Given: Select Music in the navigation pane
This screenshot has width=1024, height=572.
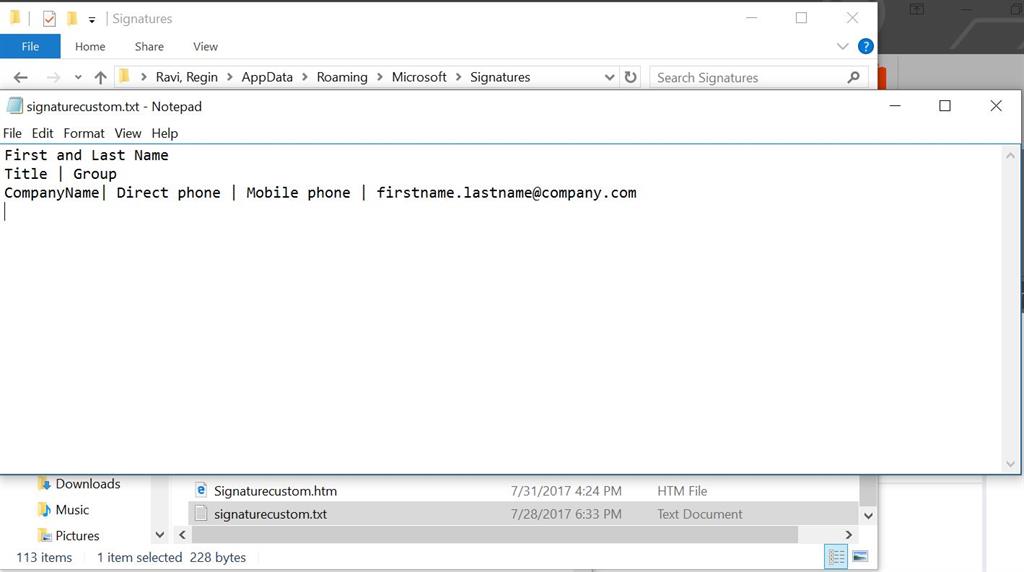Looking at the screenshot, I should coord(72,510).
